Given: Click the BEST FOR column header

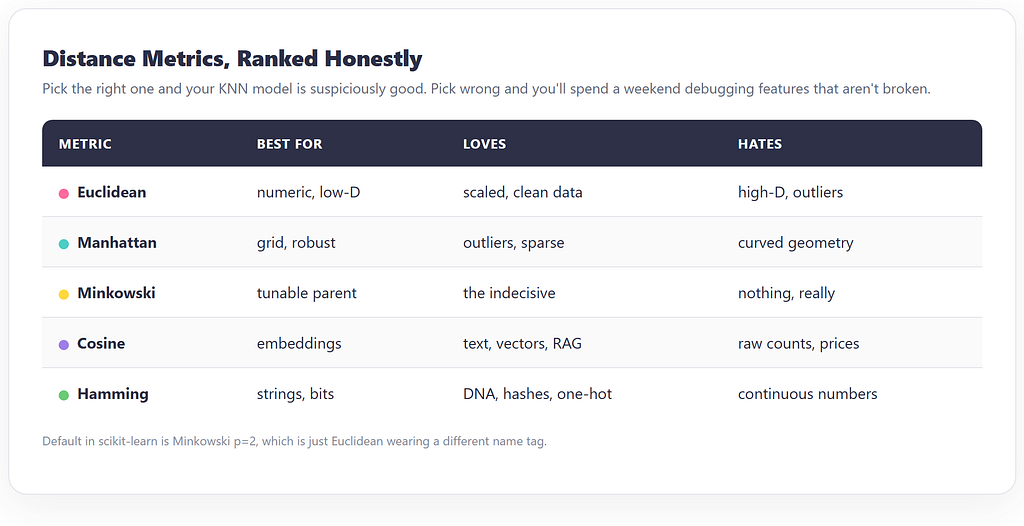Looking at the screenshot, I should (289, 144).
